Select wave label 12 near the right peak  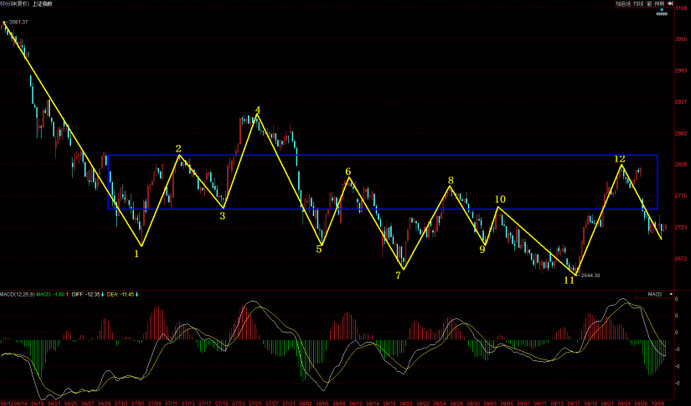tap(620, 158)
